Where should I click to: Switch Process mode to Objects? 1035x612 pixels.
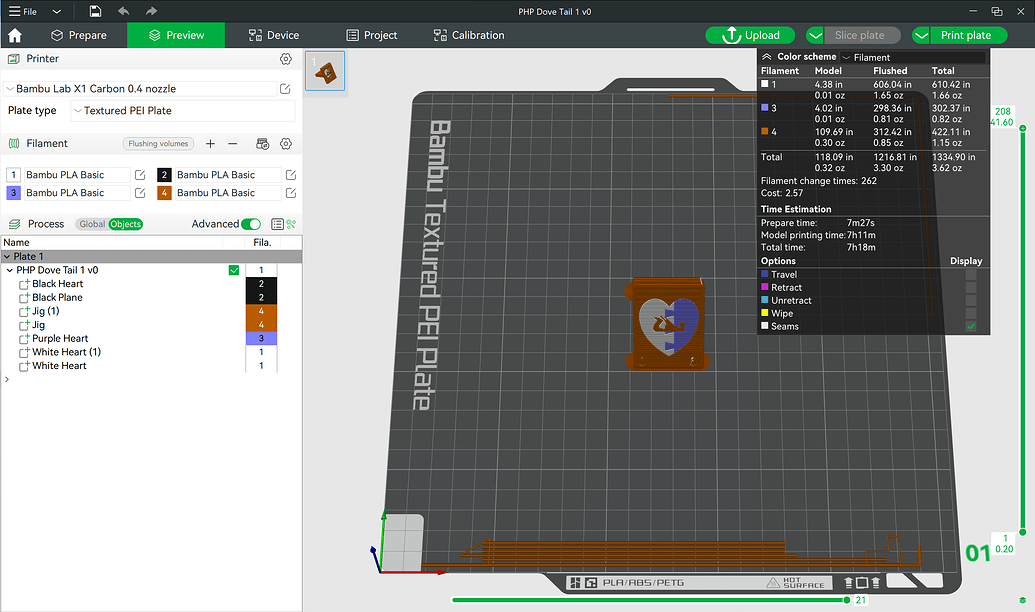[x=125, y=224]
